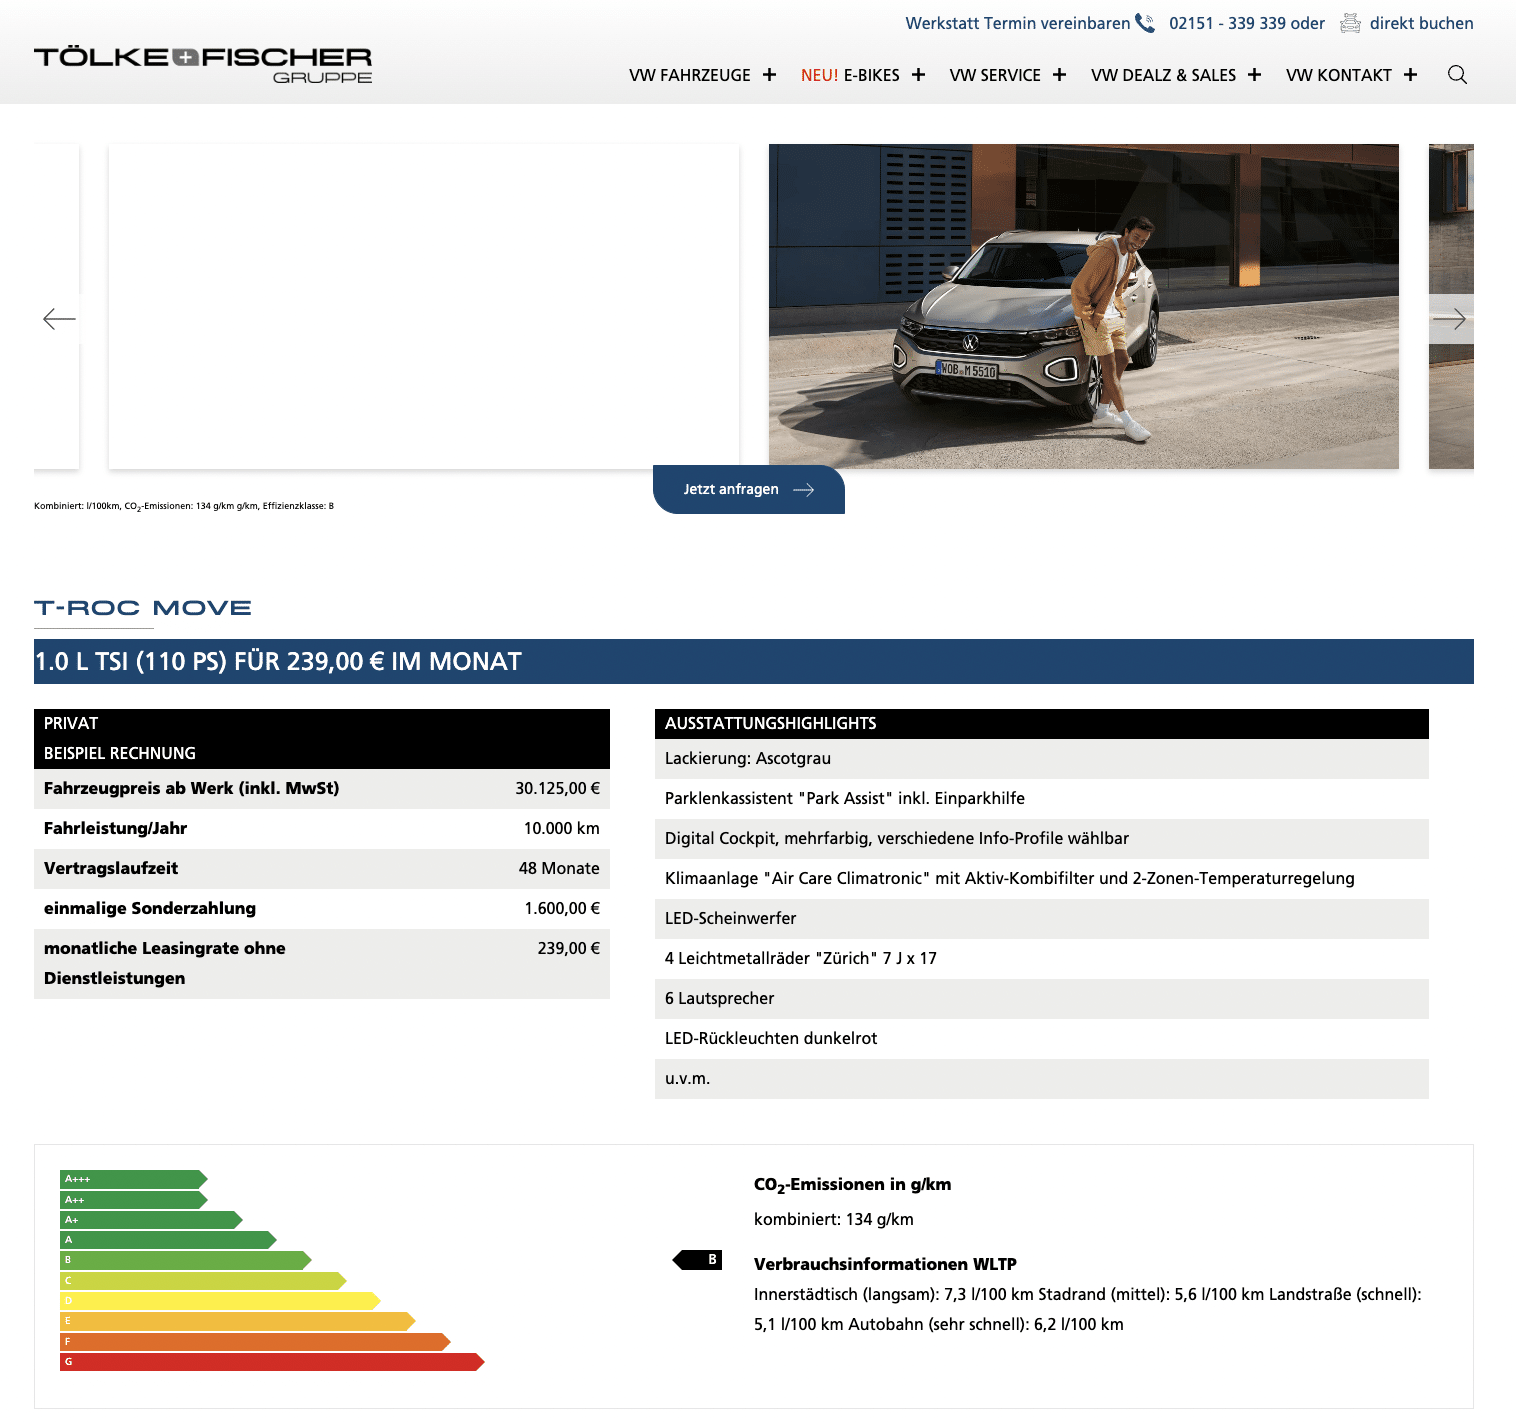
Task: Expand VW Kontakt plus icon
Action: coord(1410,75)
